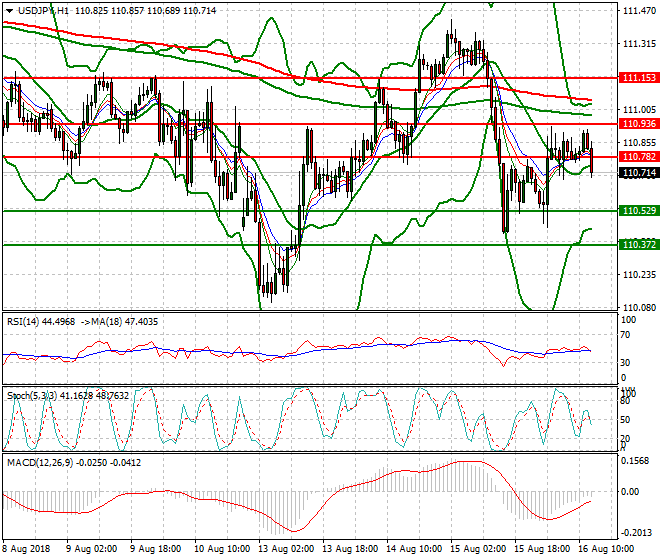Select the 111.005 price scale value

(x=639, y=110)
